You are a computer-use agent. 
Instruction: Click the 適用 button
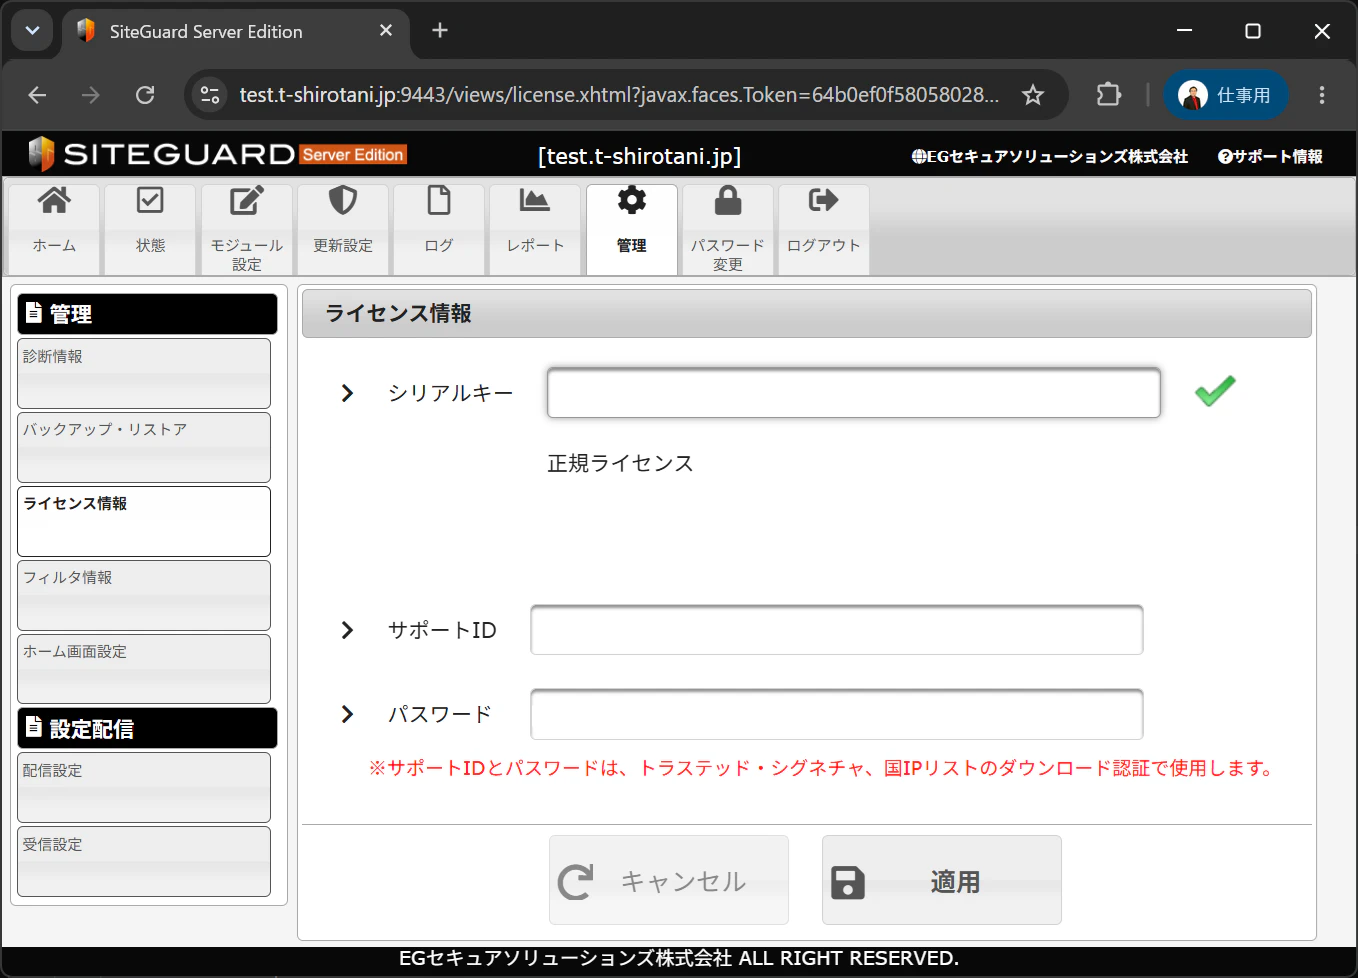(942, 880)
